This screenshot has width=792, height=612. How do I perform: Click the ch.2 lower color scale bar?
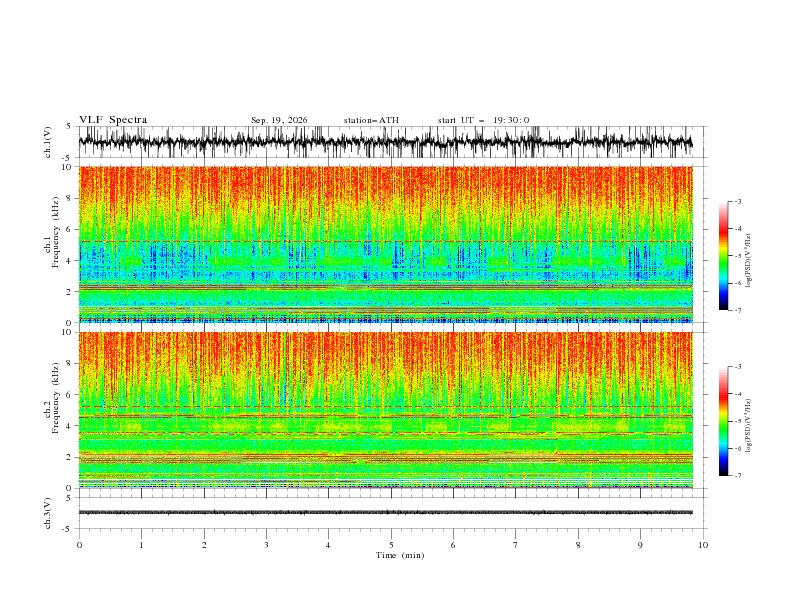723,421
